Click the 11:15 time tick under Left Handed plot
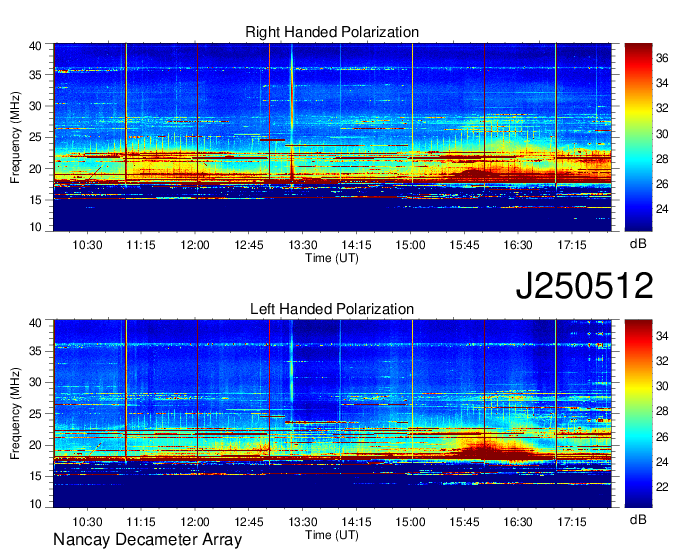 point(141,522)
